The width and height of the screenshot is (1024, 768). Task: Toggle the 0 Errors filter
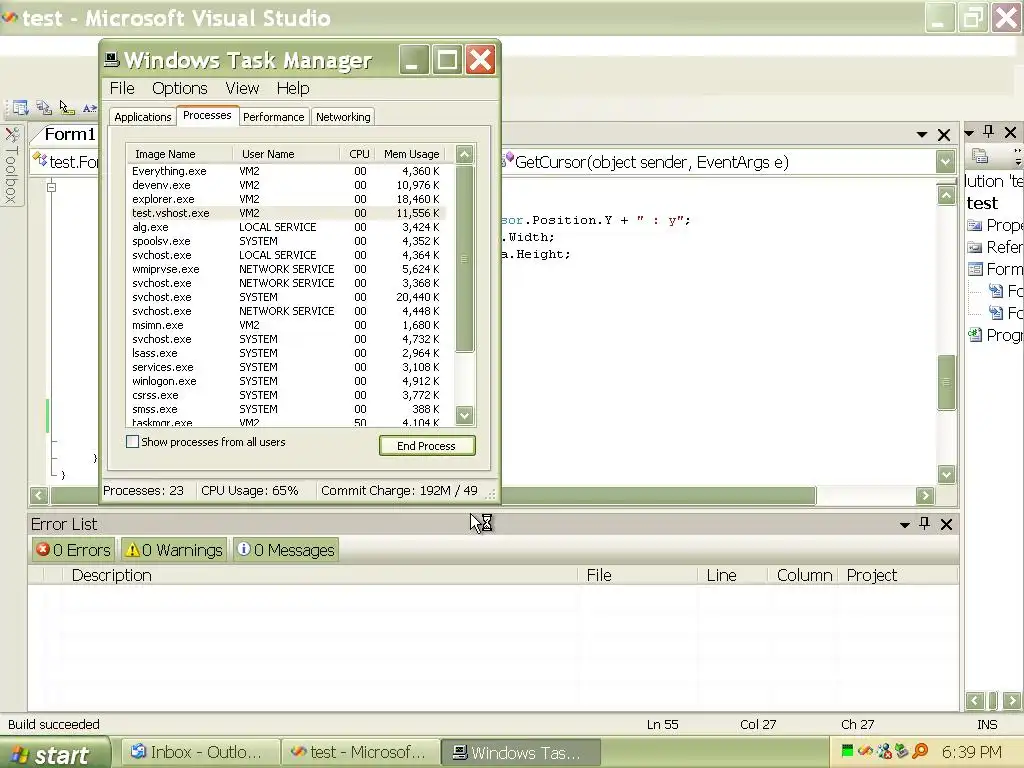click(74, 550)
